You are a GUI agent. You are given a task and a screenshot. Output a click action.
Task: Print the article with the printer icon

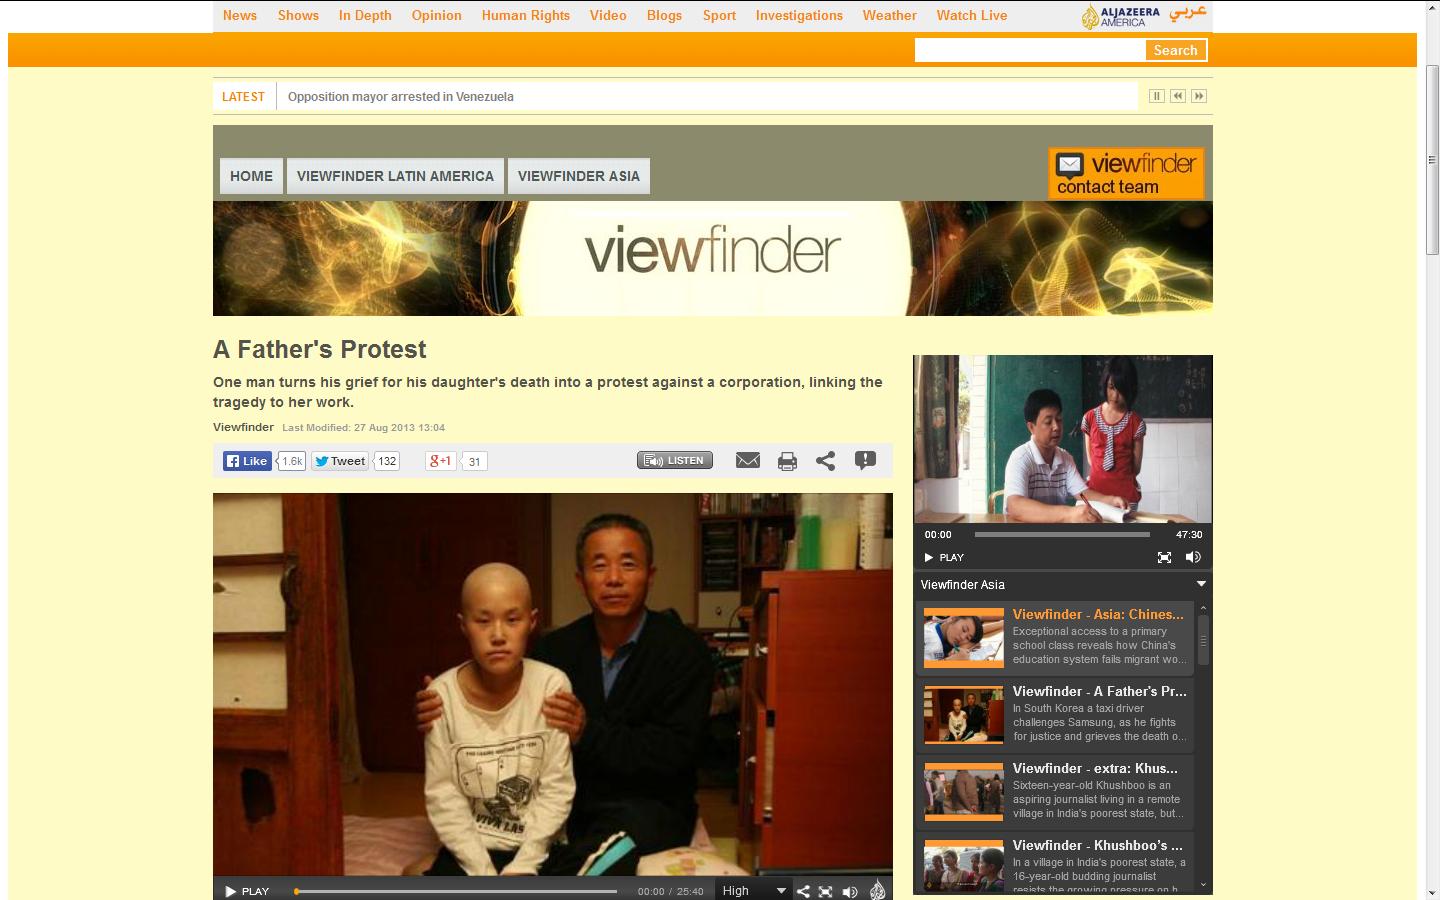[787, 461]
